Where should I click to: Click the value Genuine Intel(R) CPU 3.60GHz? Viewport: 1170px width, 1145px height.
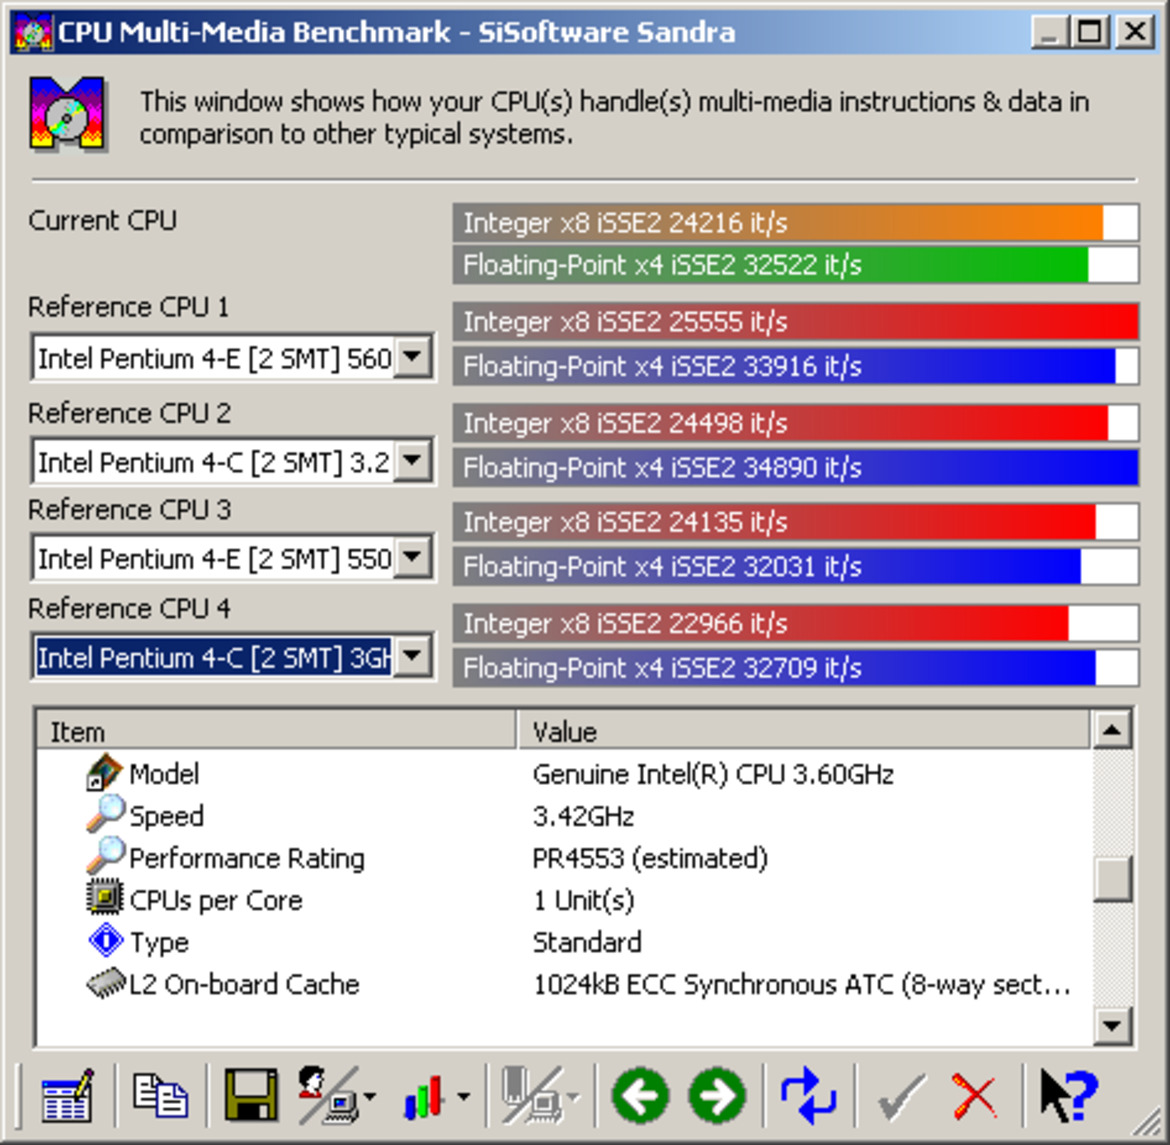(713, 774)
